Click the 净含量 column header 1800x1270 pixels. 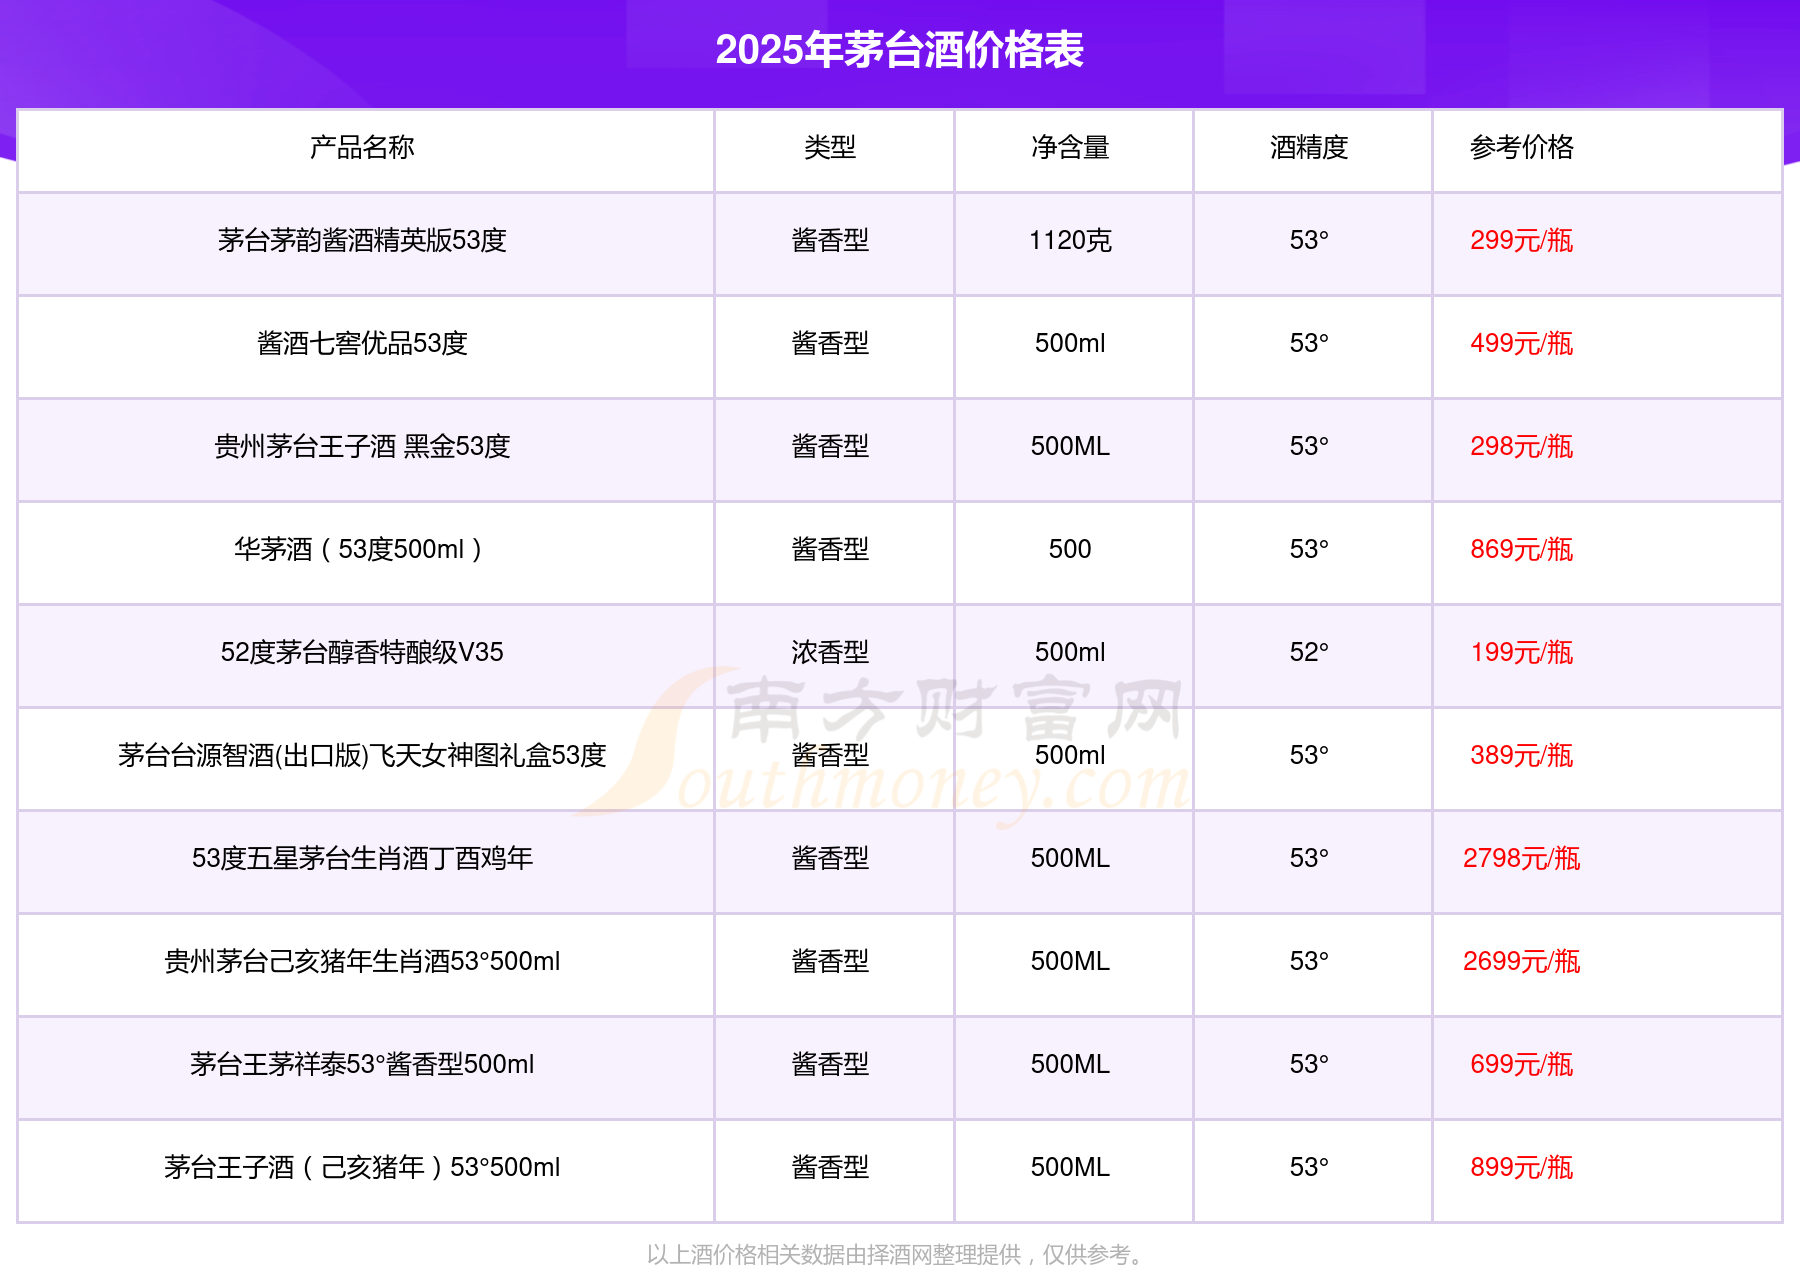1070,148
